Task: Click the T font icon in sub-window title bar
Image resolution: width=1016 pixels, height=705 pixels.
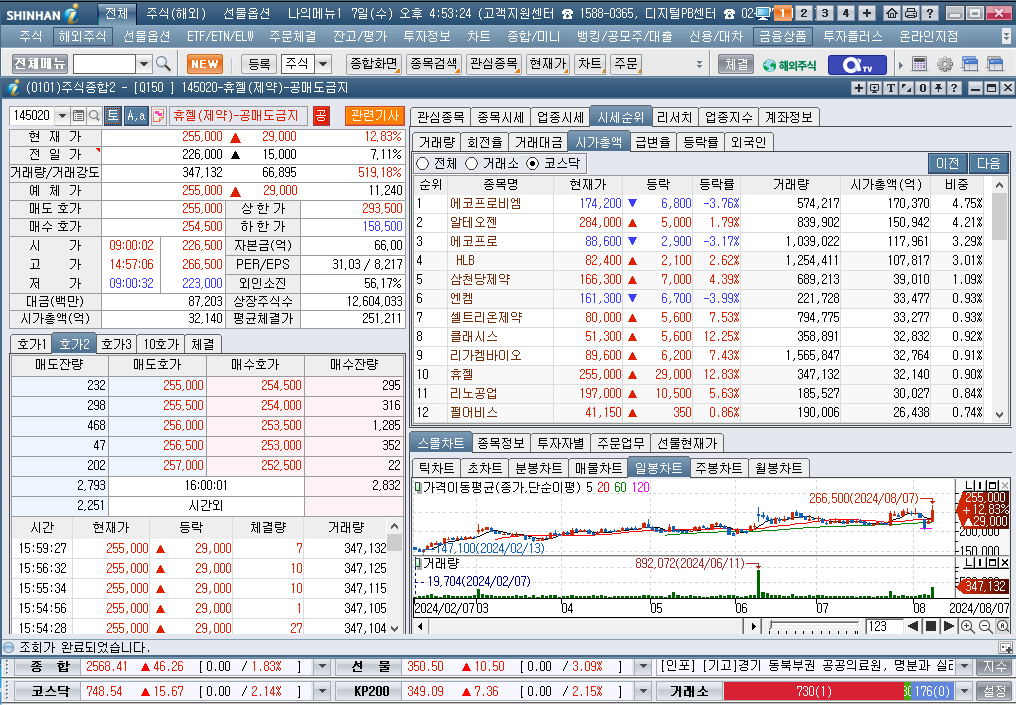Action: click(890, 87)
